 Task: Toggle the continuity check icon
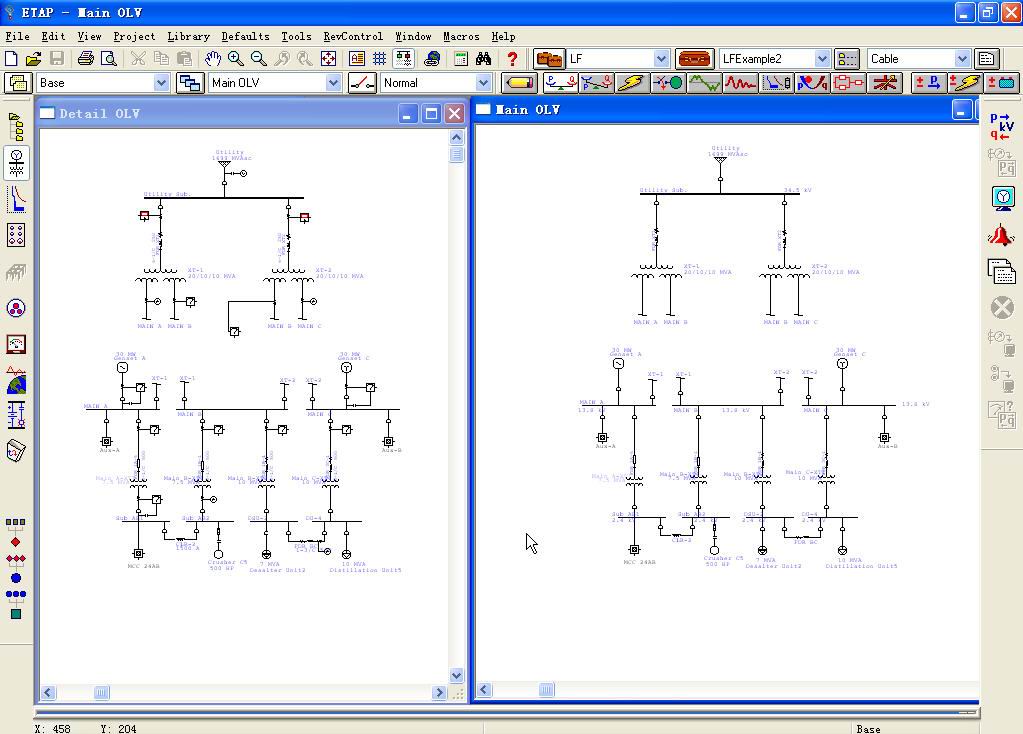pyautogui.click(x=403, y=59)
